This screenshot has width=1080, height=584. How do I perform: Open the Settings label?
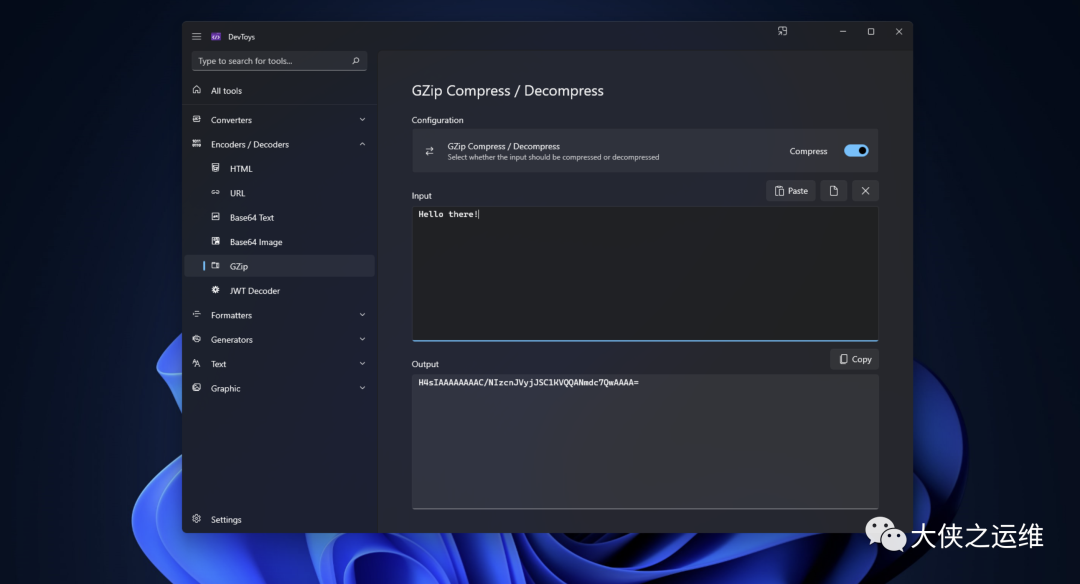point(226,520)
